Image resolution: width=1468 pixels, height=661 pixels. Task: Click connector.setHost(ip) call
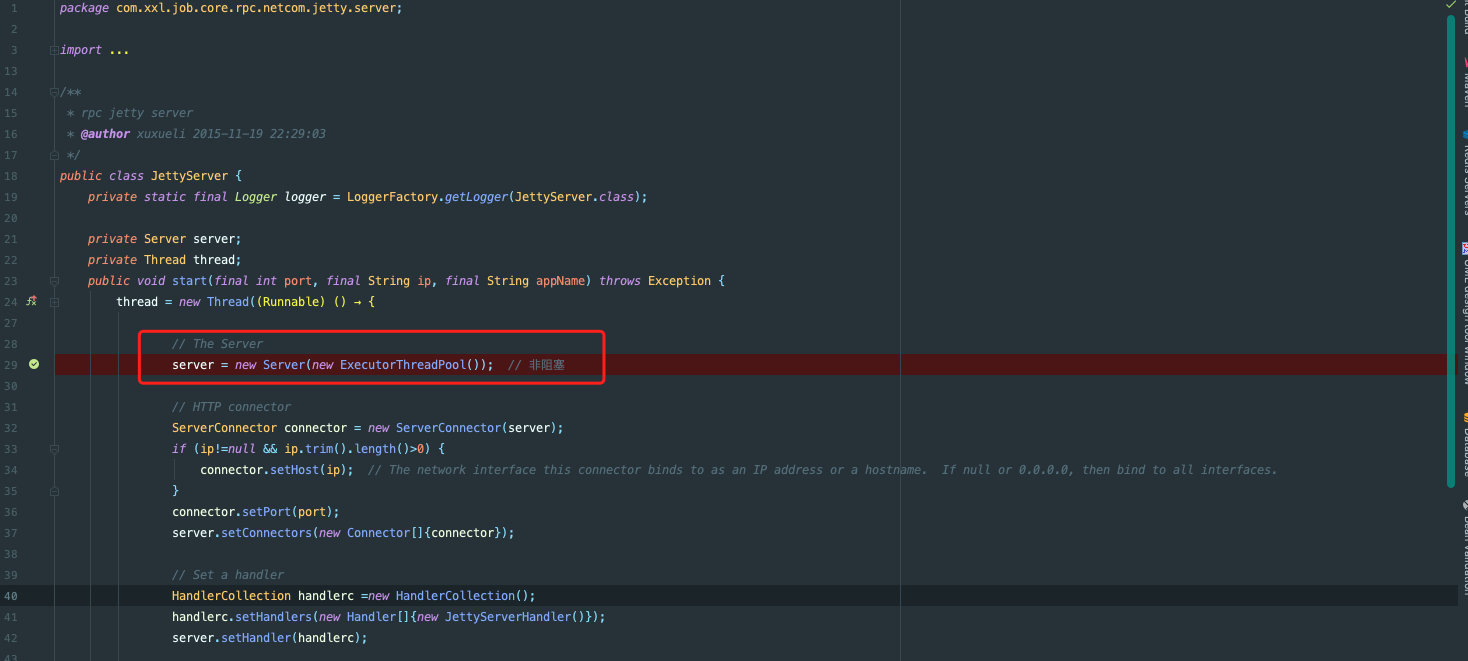(x=276, y=470)
